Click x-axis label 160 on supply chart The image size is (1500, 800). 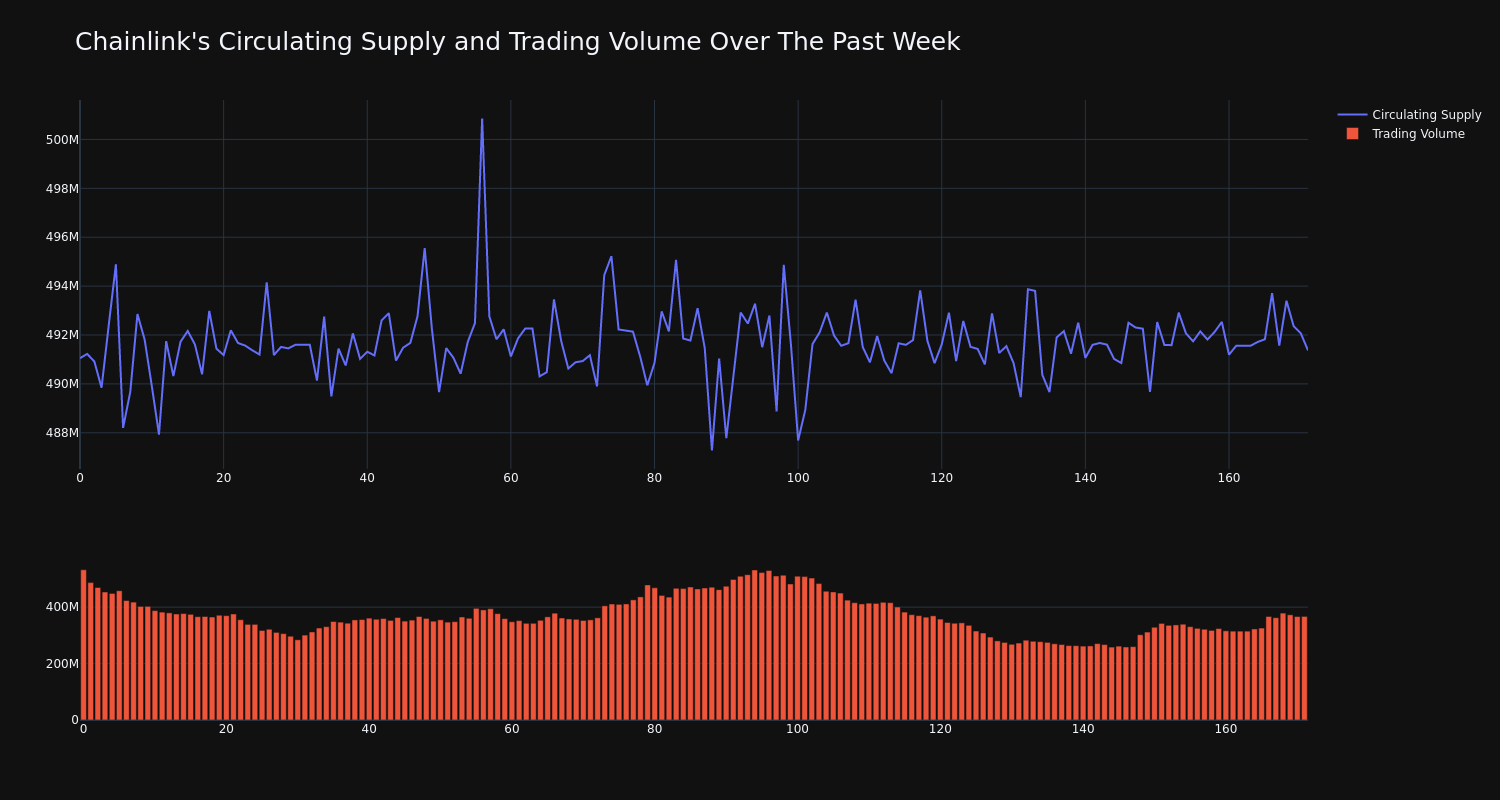(1229, 478)
